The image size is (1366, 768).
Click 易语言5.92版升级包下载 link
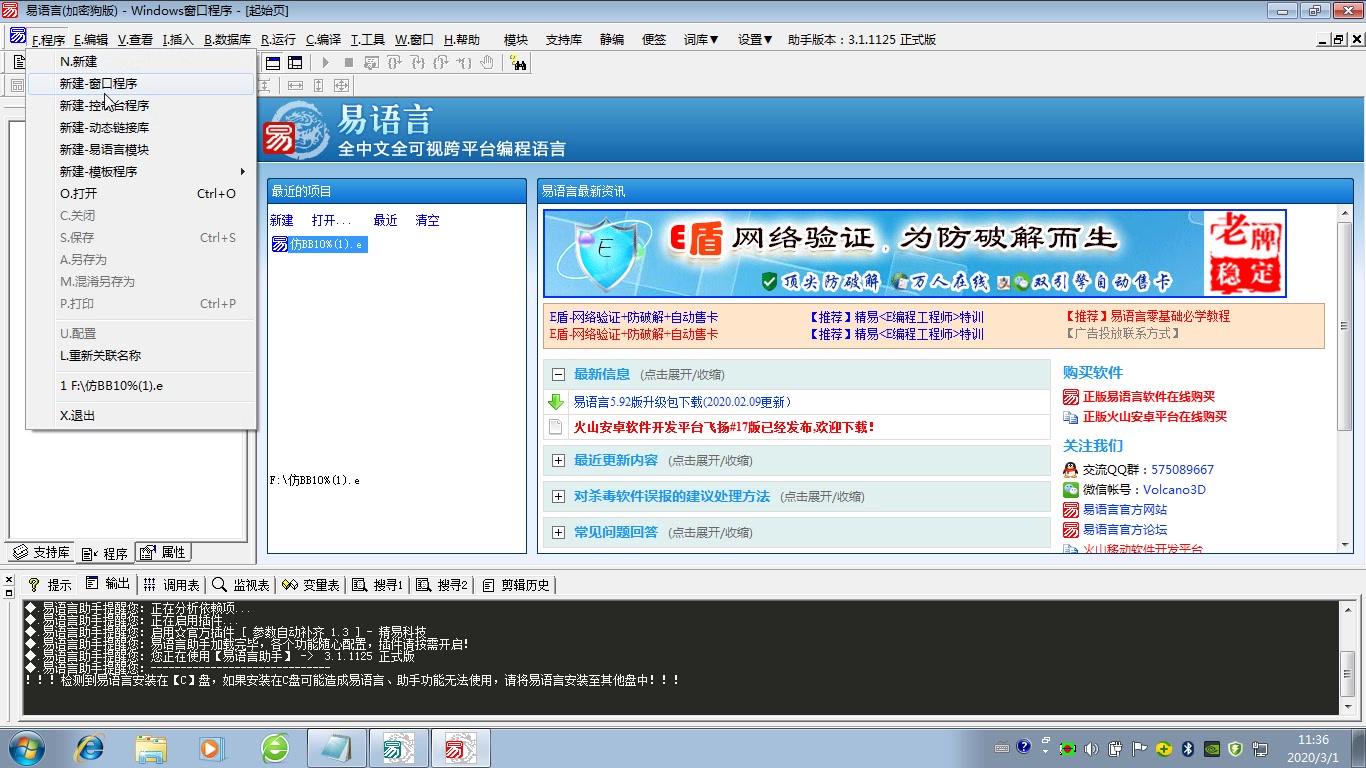(682, 402)
